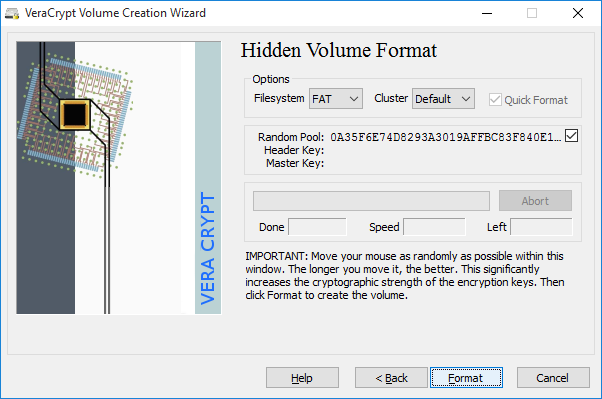This screenshot has height=399, width=602.
Task: Click the Hidden Volume Format heading
Action: [x=339, y=50]
